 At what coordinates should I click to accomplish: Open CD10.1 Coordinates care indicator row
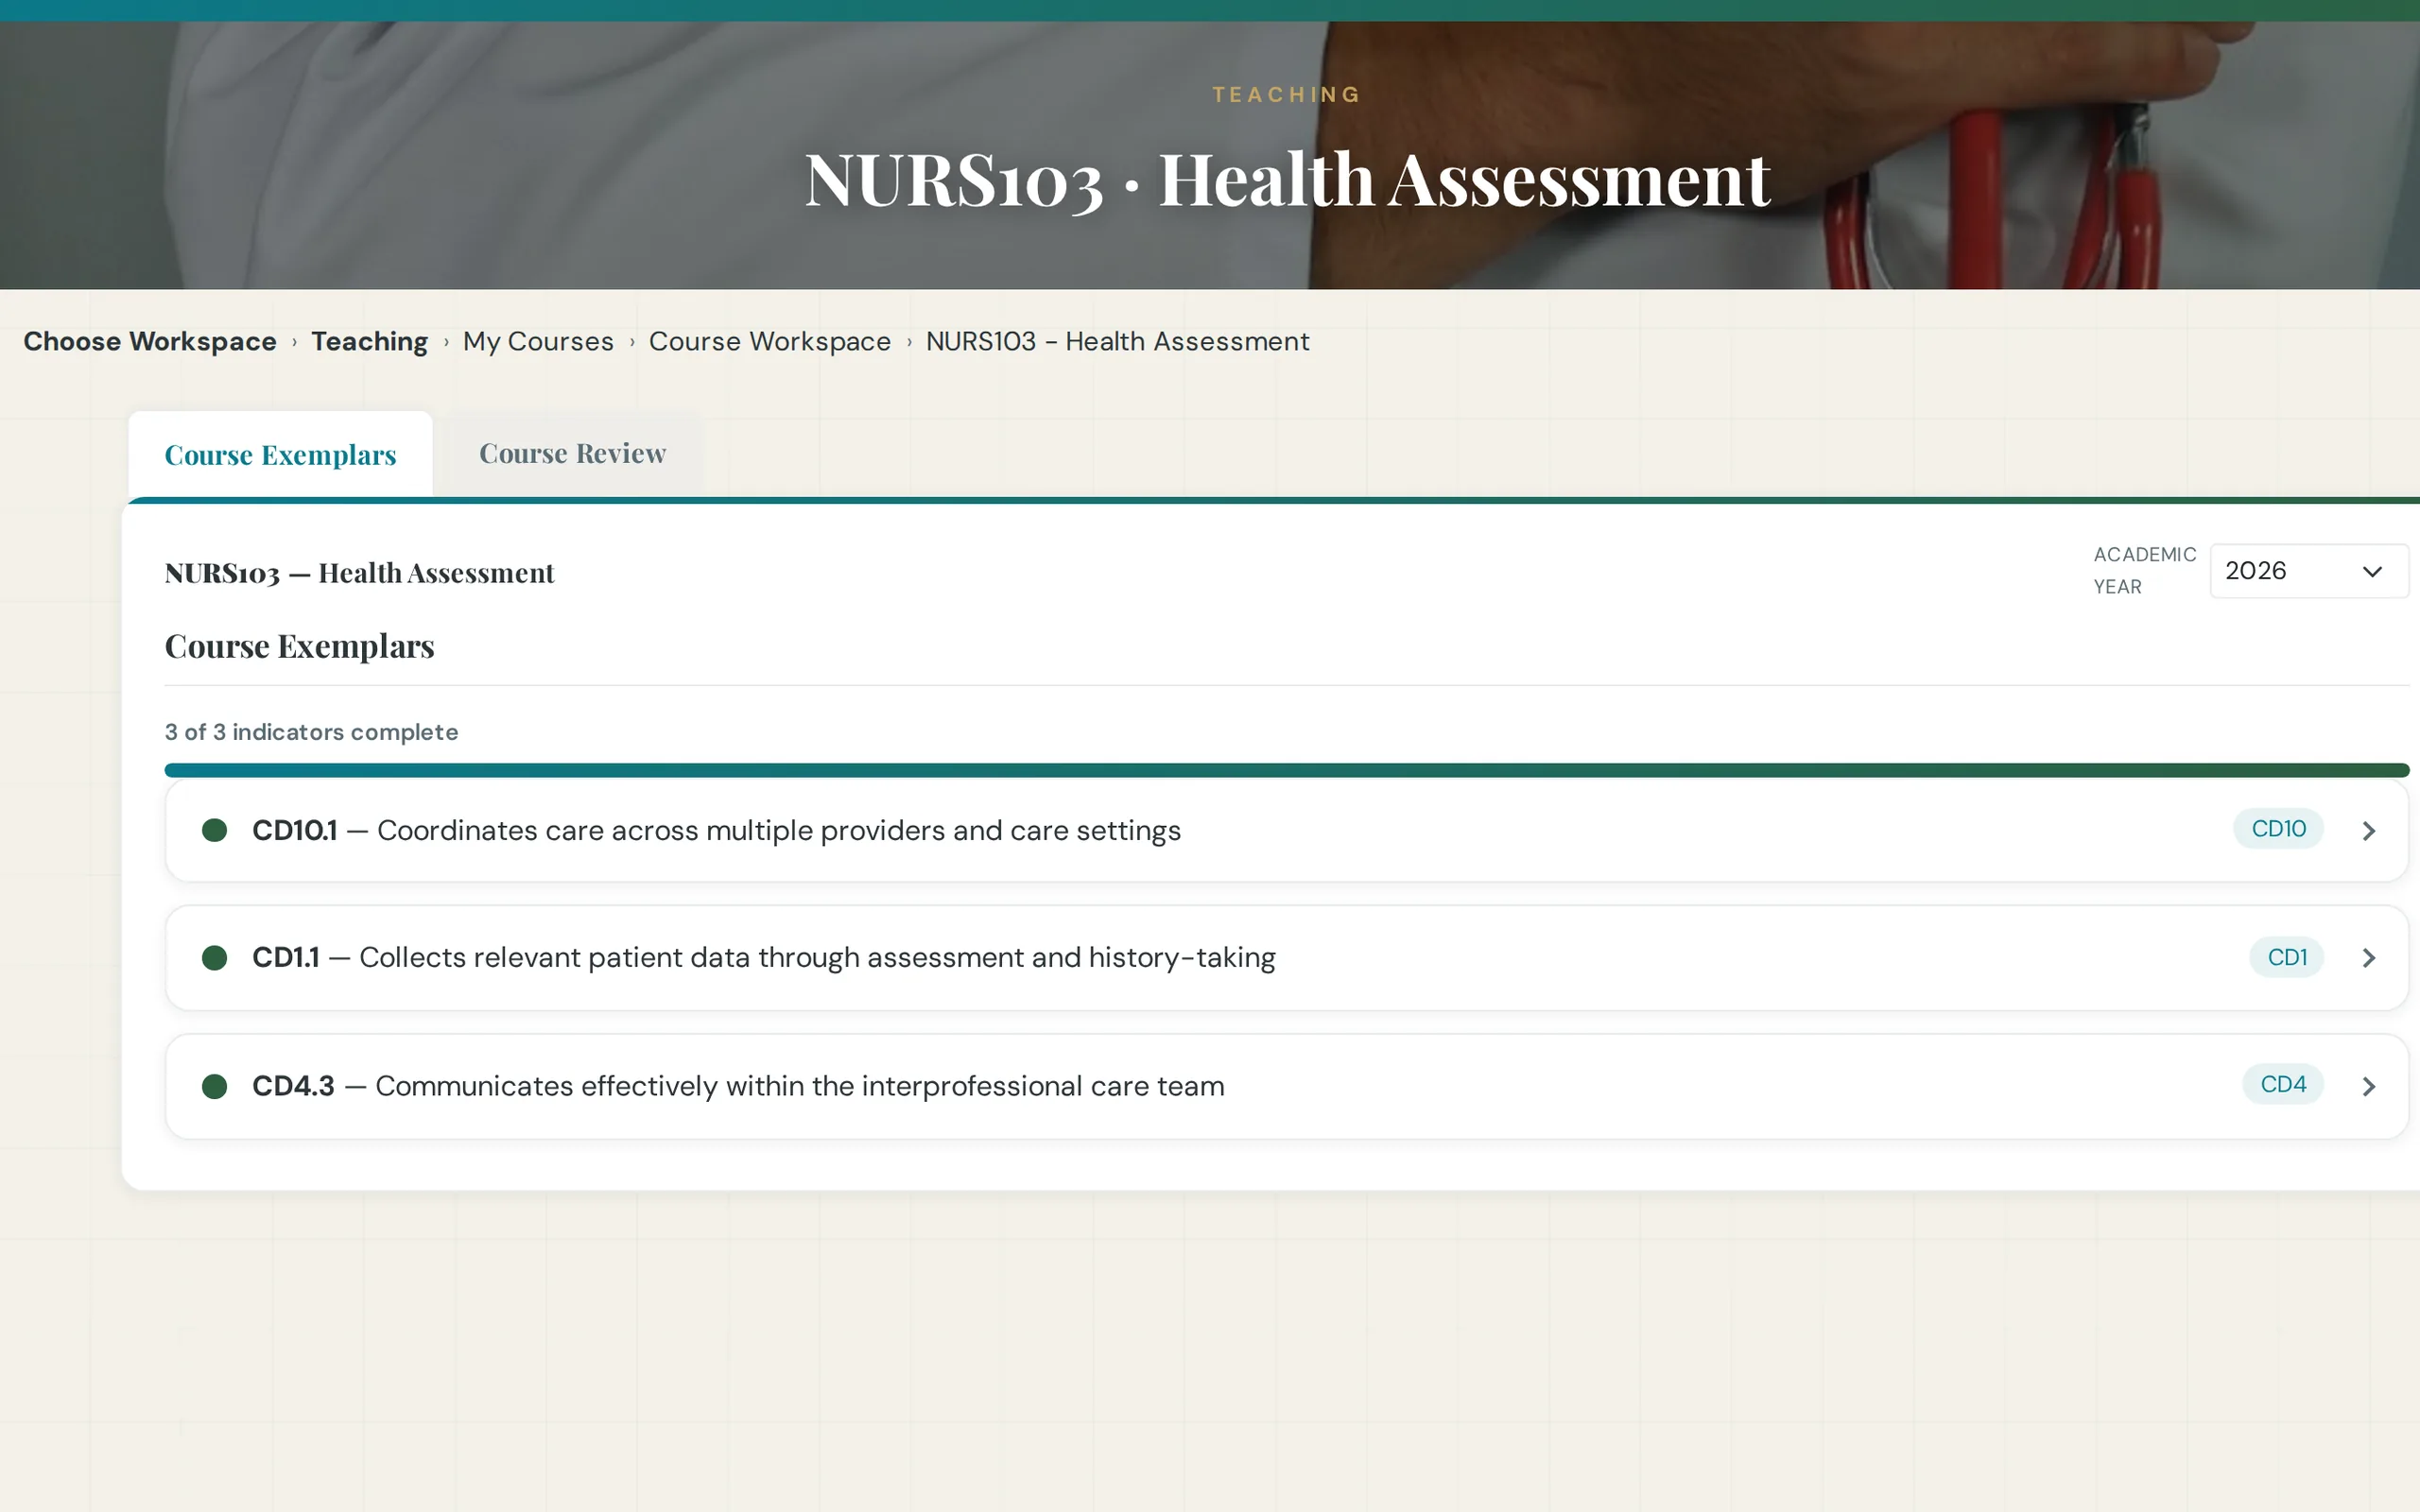[1286, 831]
